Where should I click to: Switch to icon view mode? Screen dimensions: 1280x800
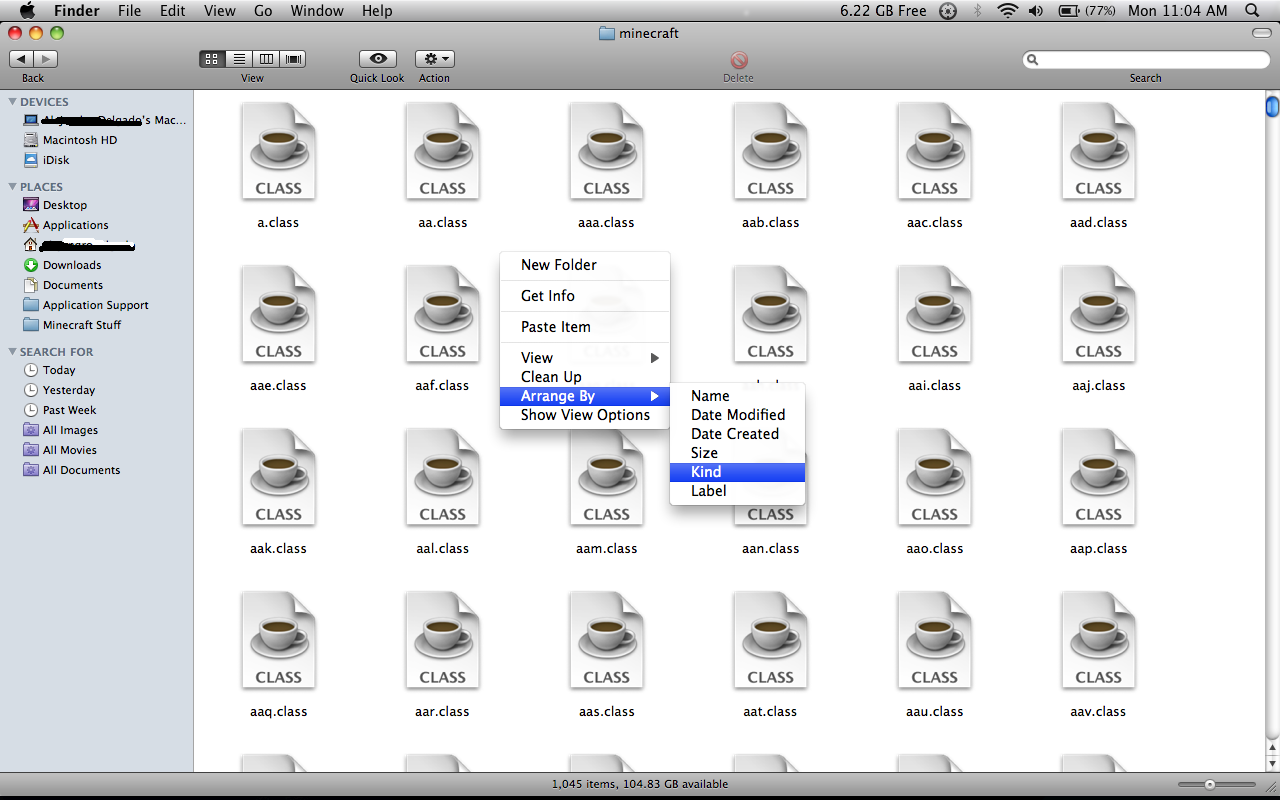(212, 59)
